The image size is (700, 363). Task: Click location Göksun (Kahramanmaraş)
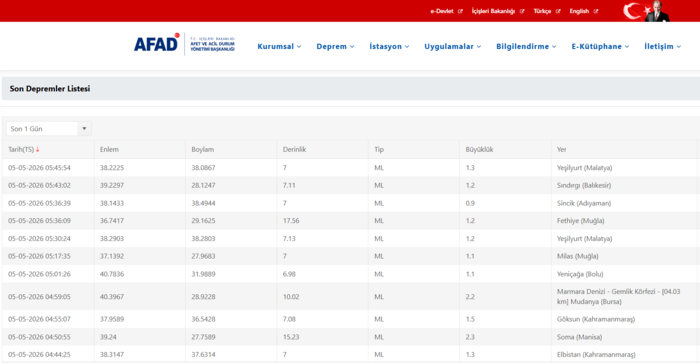[x=596, y=319]
